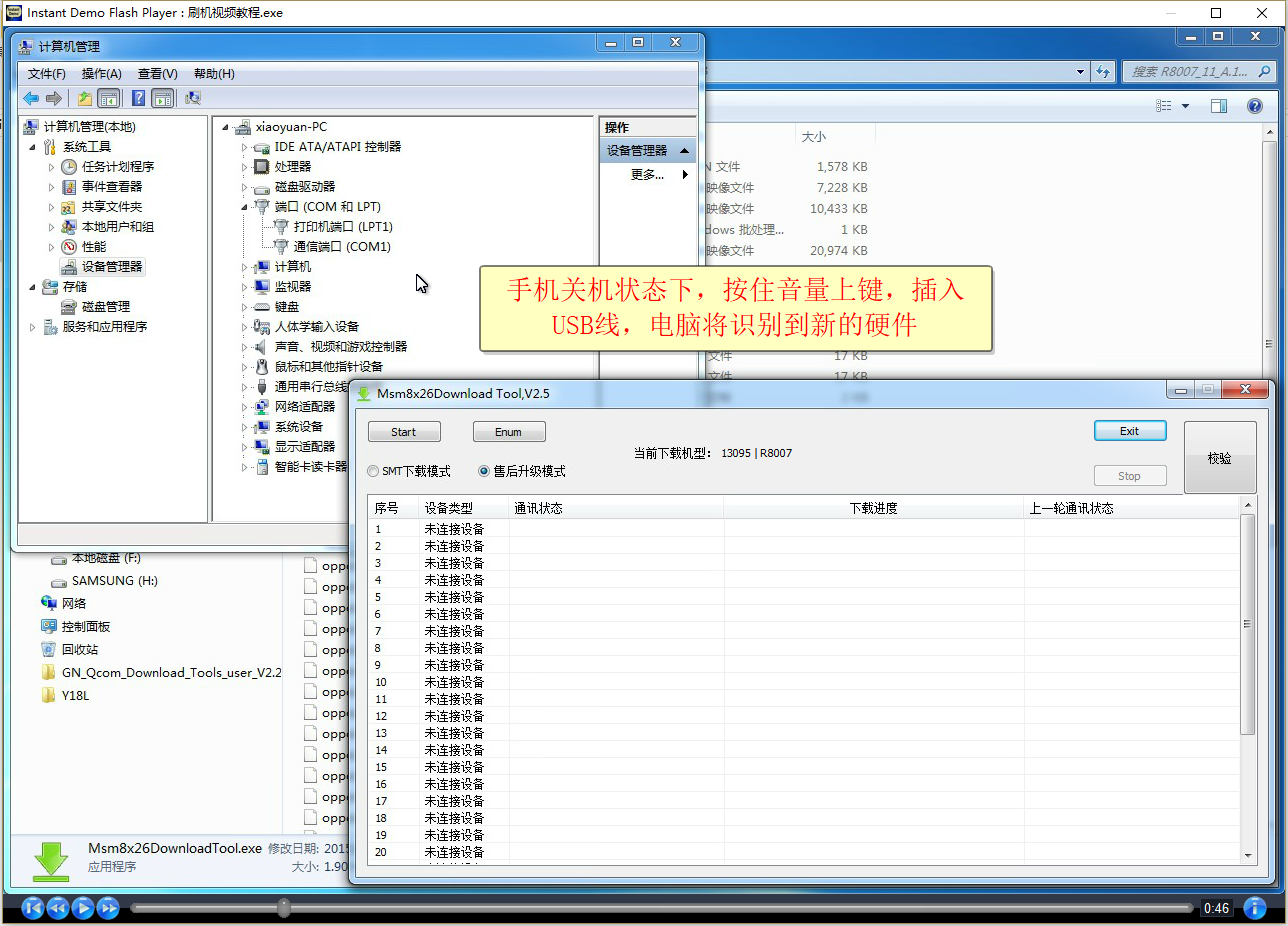This screenshot has height=926, width=1288.
Task: Open the Explorer view options dropdown arrow
Action: [x=1186, y=106]
